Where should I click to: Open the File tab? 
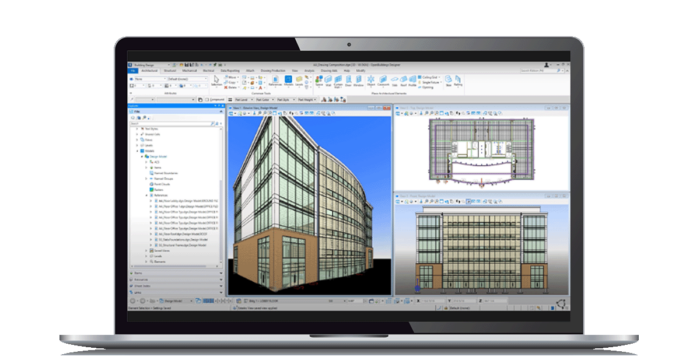(133, 71)
